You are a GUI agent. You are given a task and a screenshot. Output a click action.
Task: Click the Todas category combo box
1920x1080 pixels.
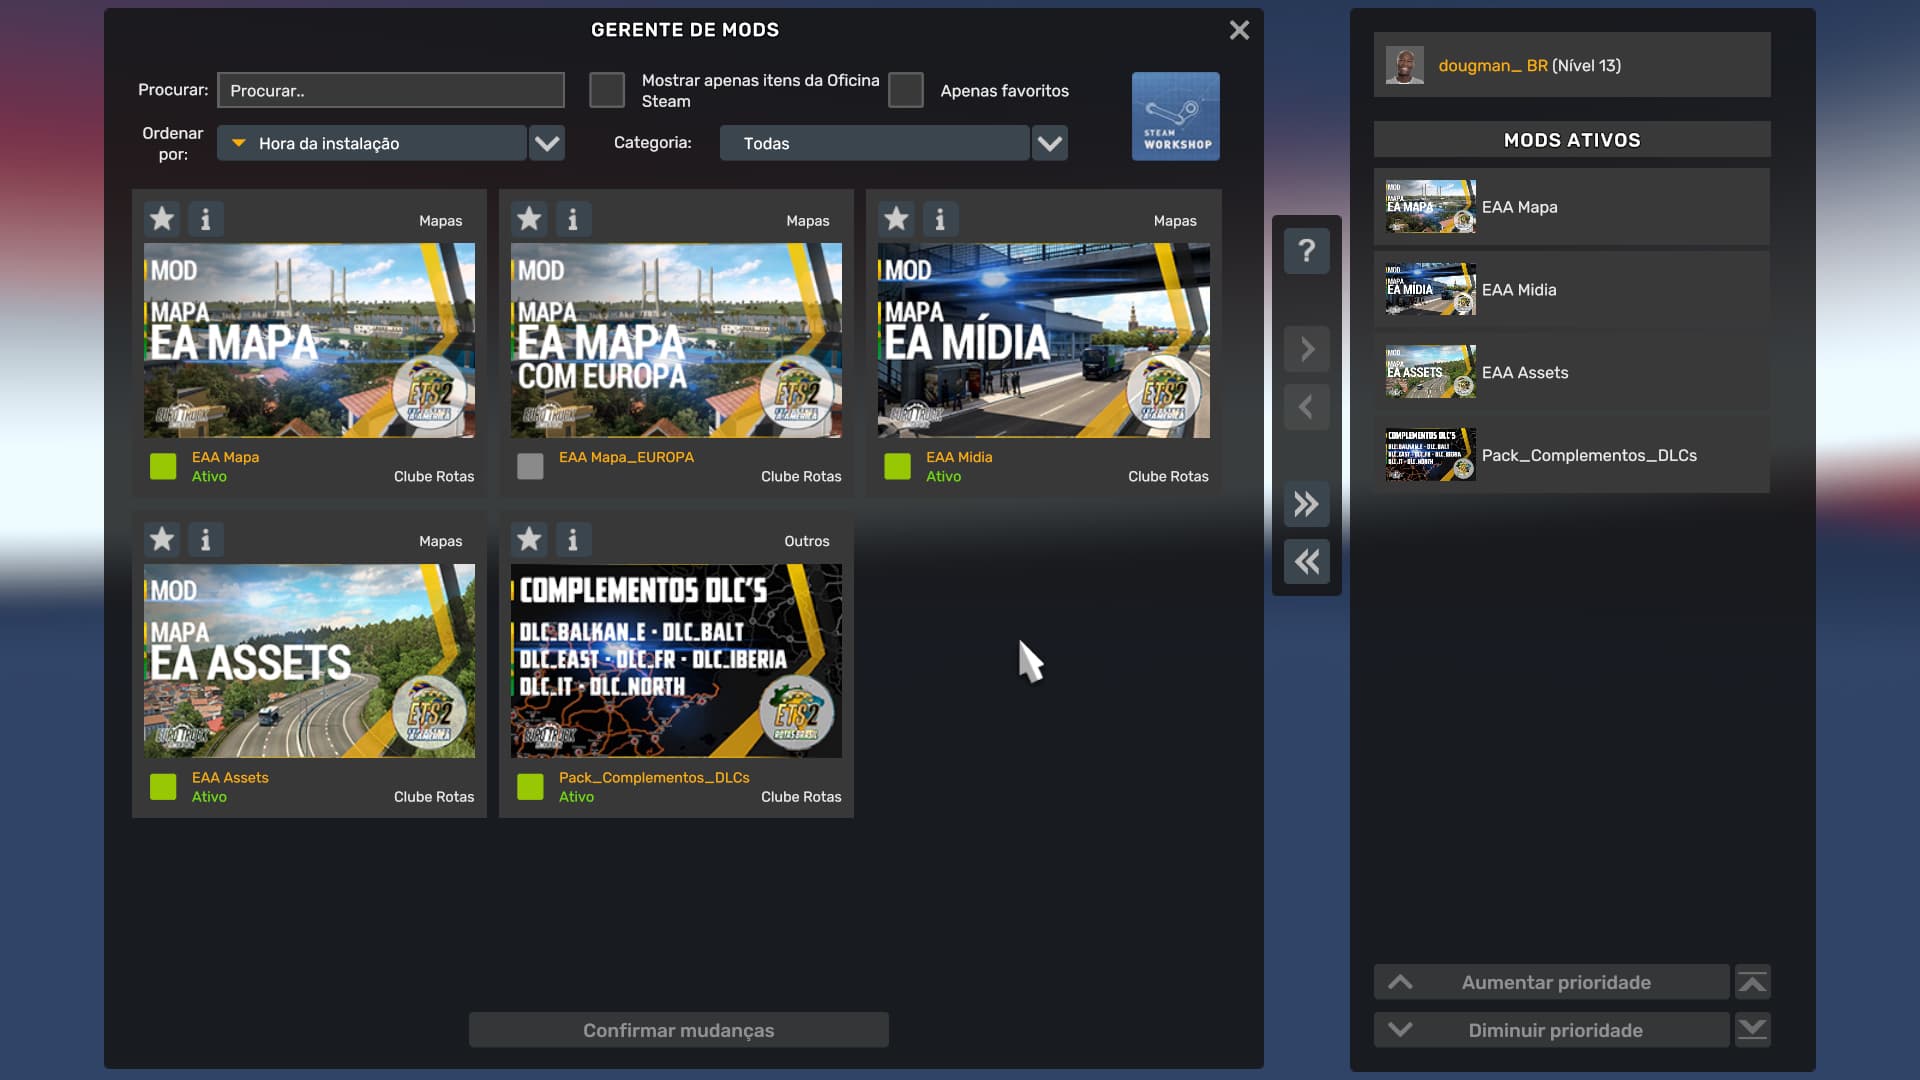pos(875,143)
